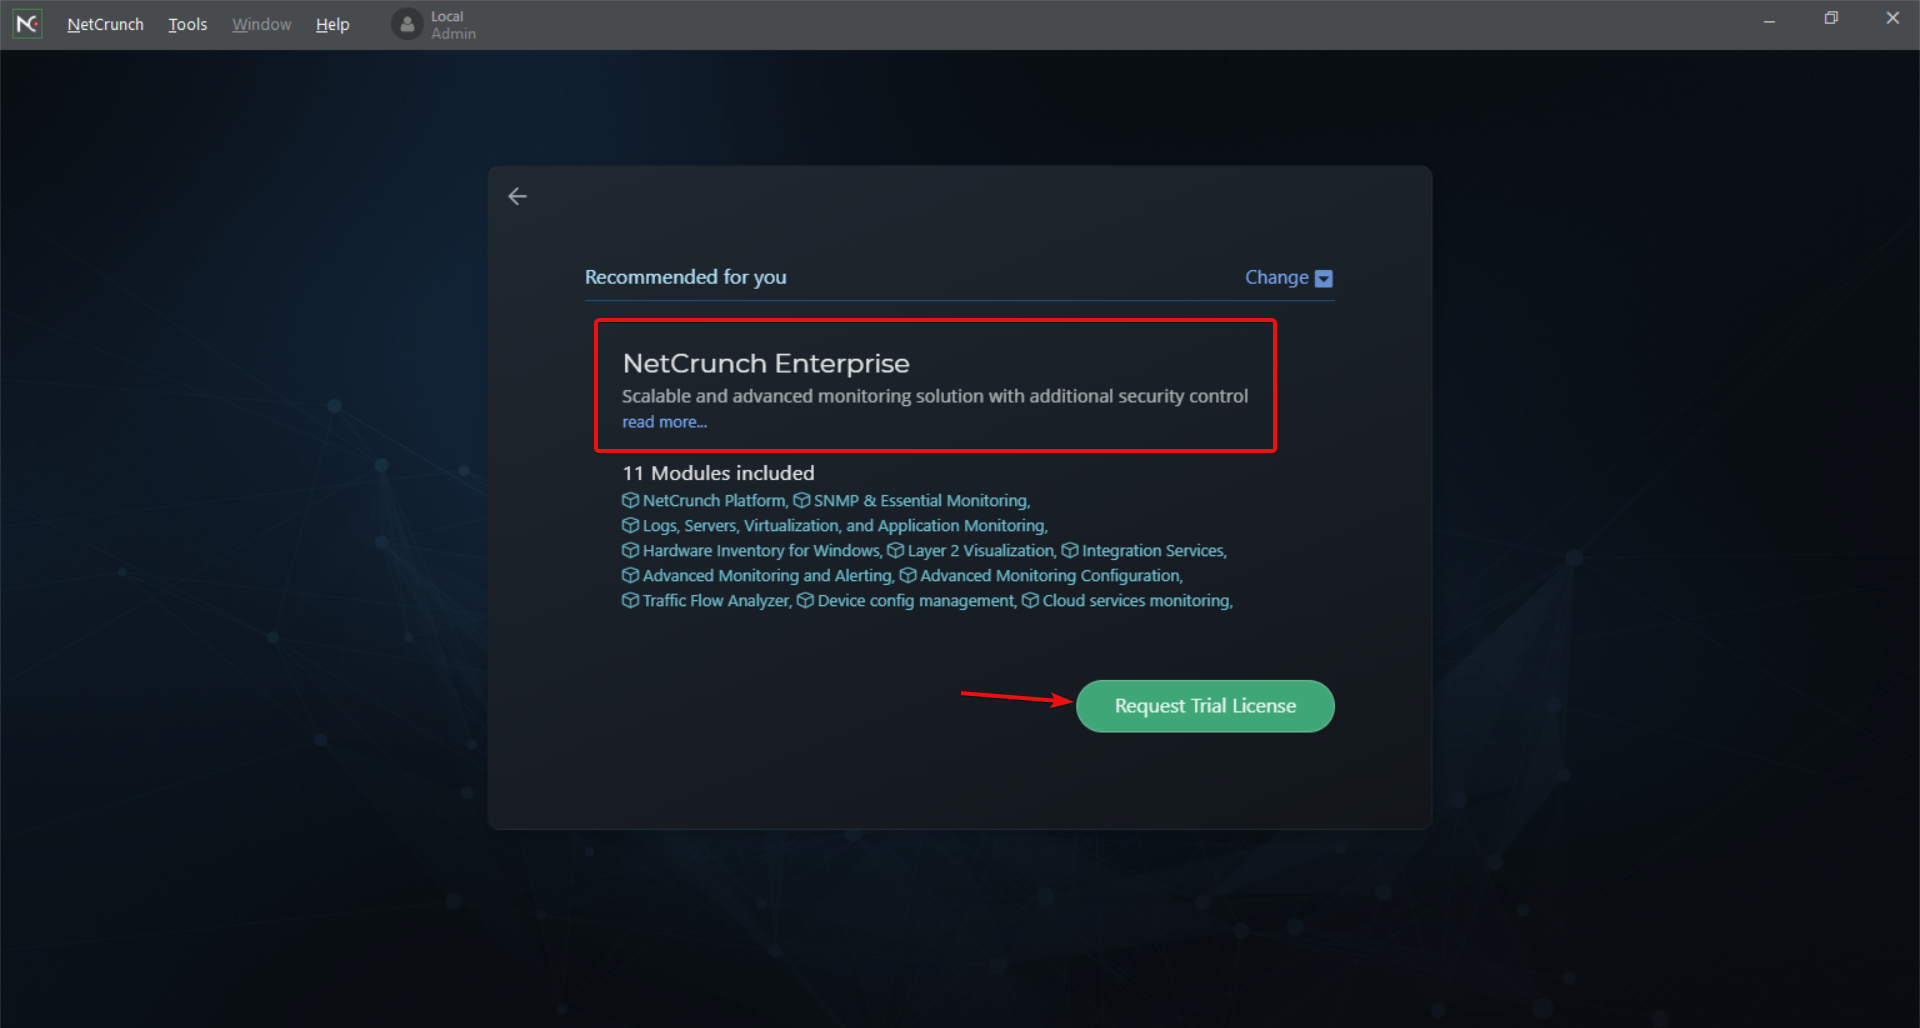The height and width of the screenshot is (1028, 1920).
Task: Expand the Change dropdown arrow
Action: tap(1323, 278)
